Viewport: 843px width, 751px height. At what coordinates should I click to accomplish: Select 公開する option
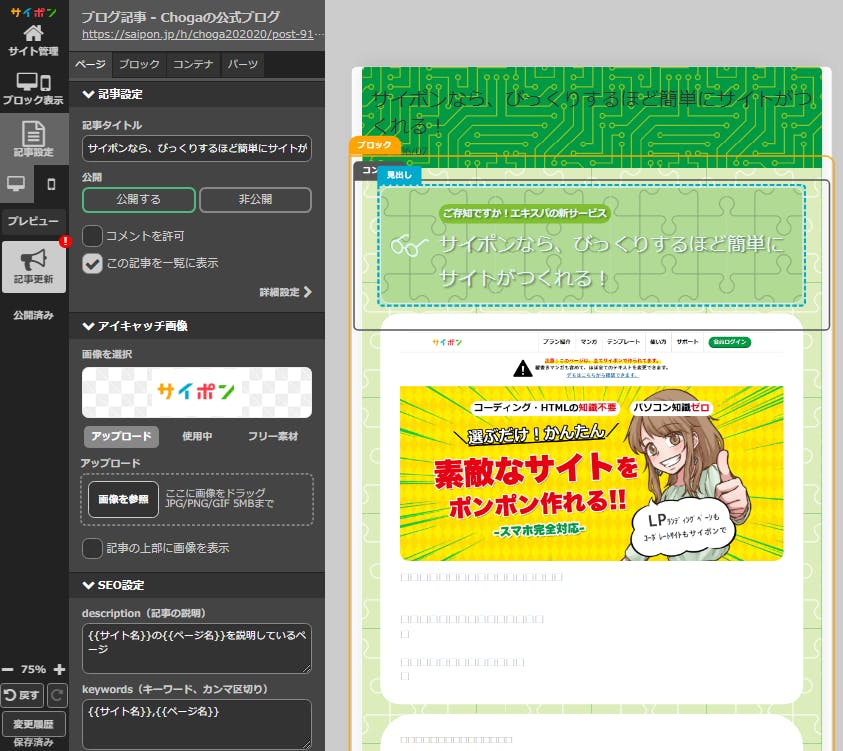[x=139, y=199]
